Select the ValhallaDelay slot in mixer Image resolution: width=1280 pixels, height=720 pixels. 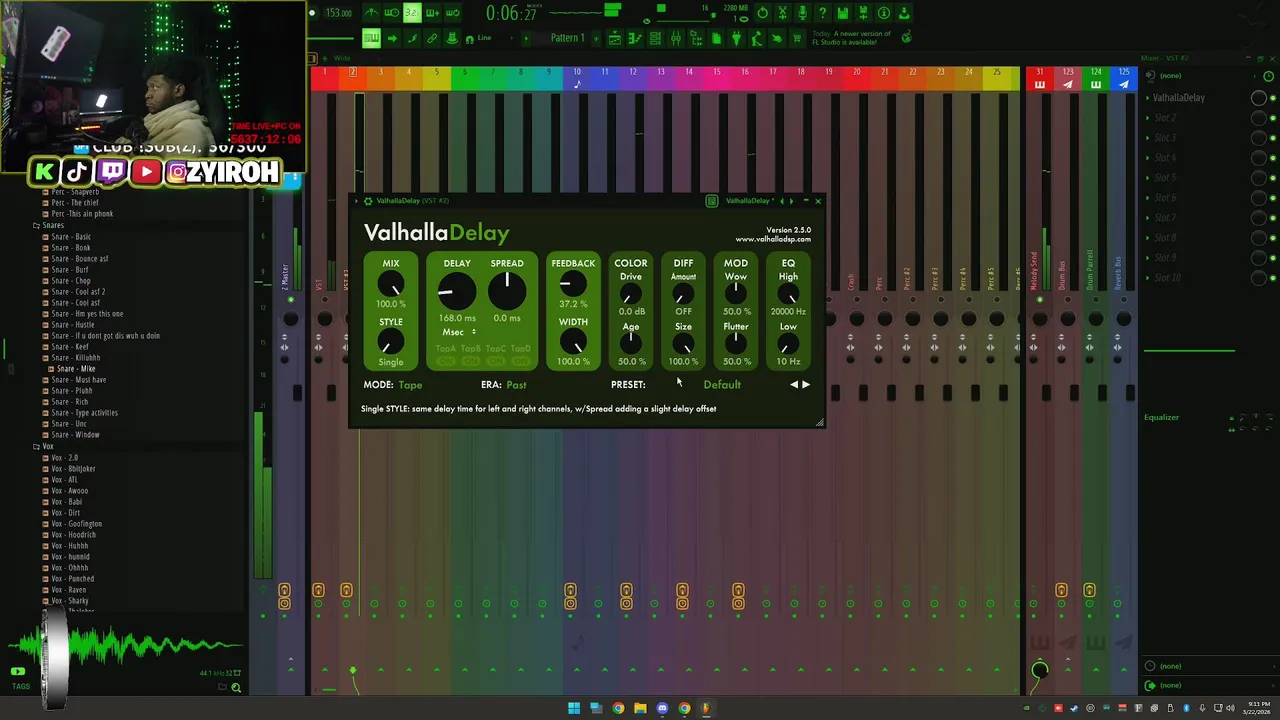pyautogui.click(x=1178, y=97)
